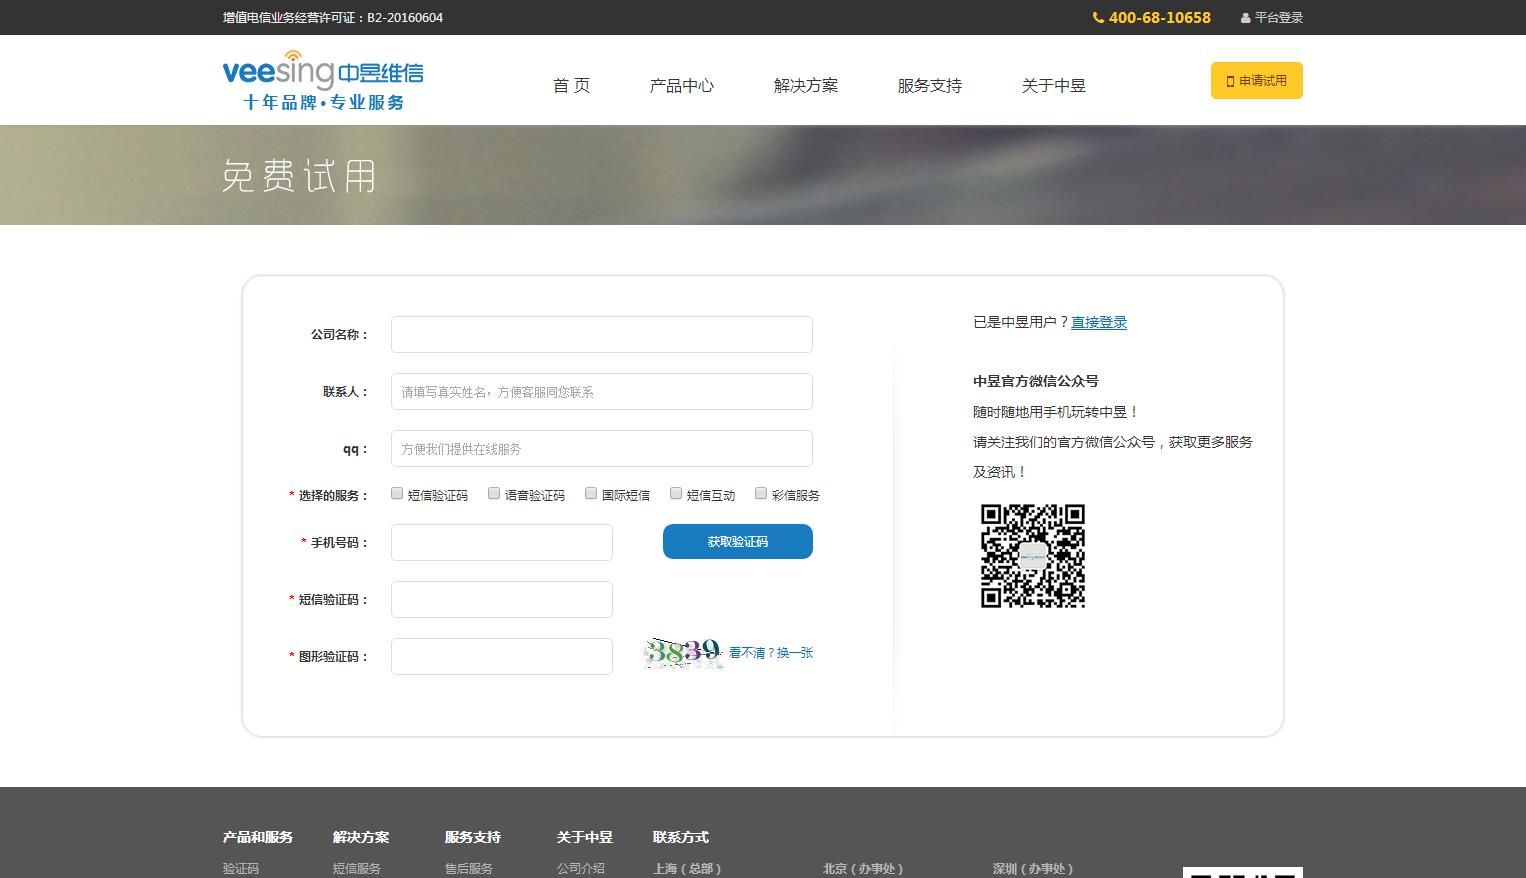Click the captcha image 3839
This screenshot has width=1526, height=878.
coord(683,653)
